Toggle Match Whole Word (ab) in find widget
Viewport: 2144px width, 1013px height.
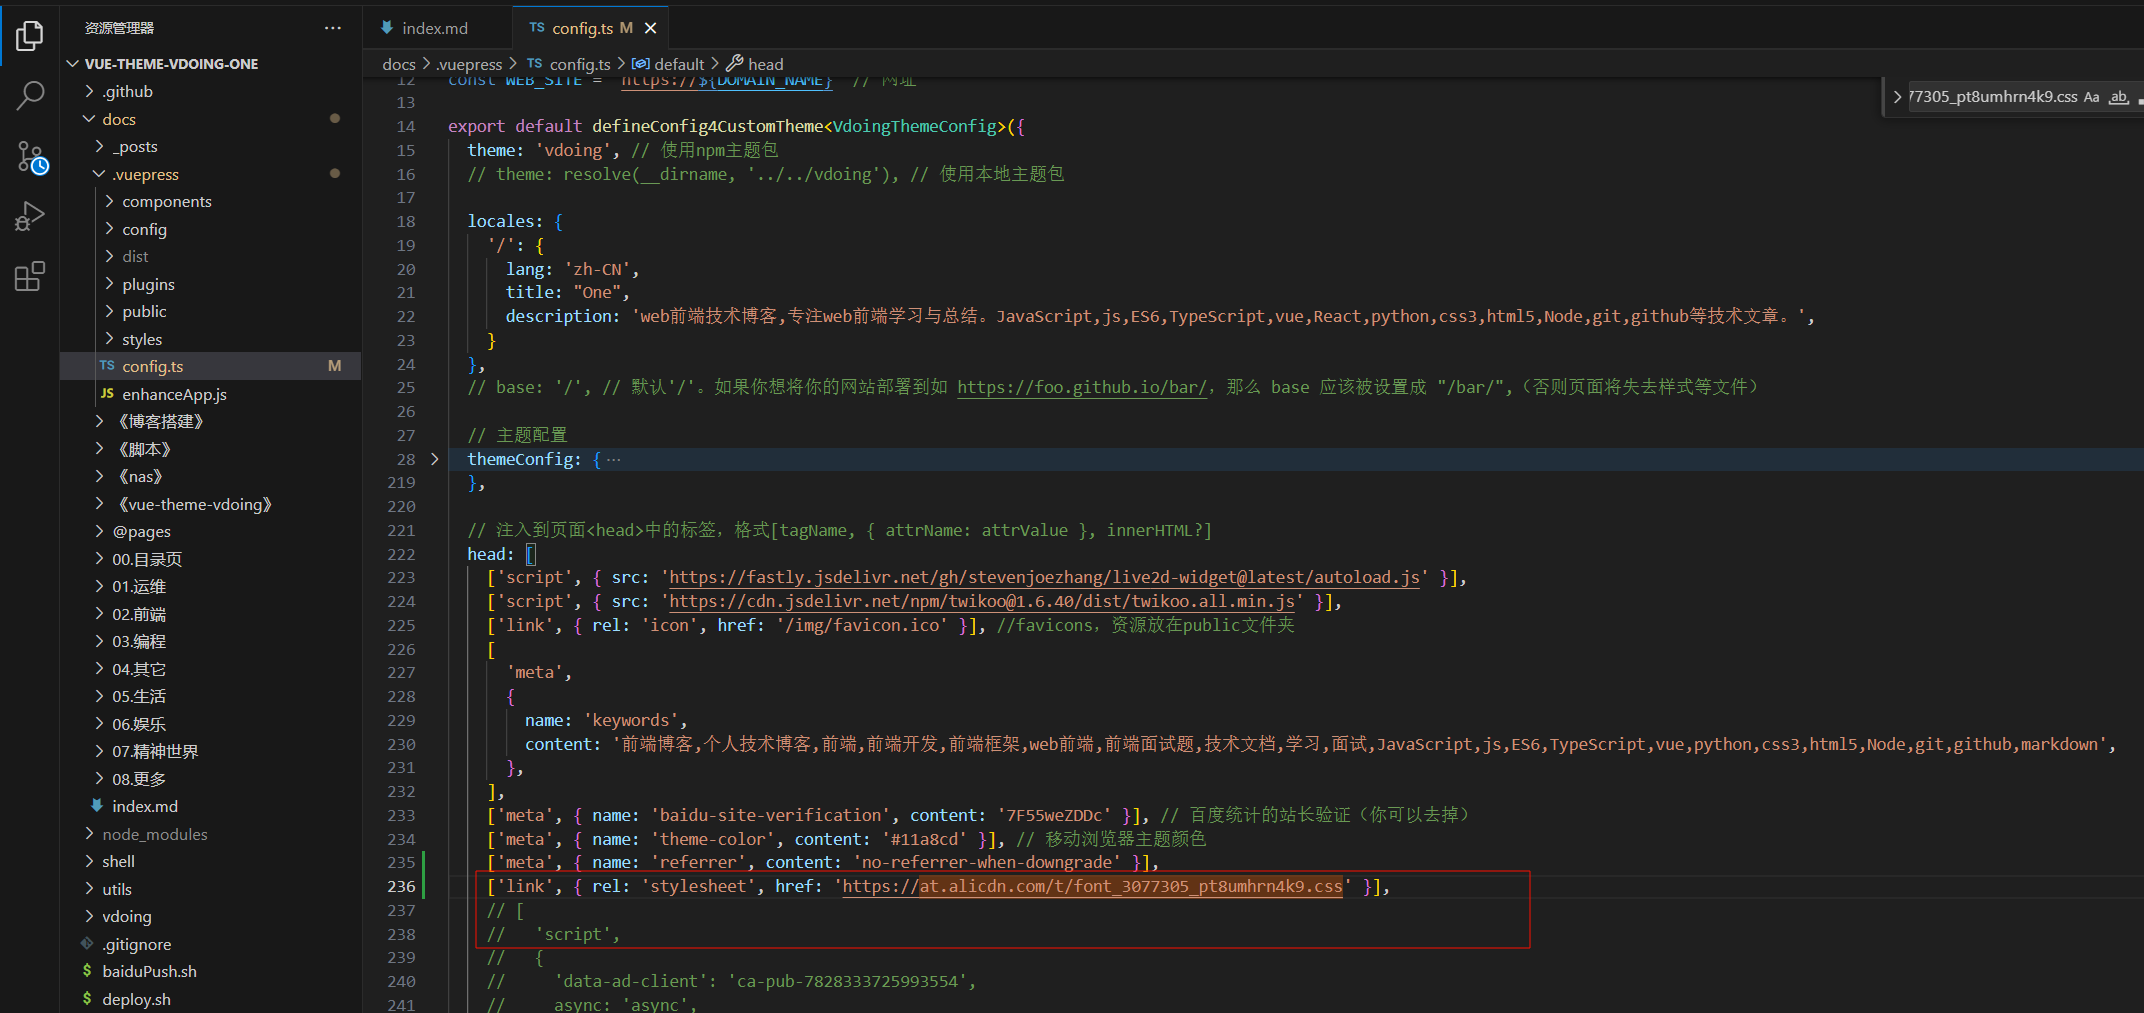pos(2118,97)
